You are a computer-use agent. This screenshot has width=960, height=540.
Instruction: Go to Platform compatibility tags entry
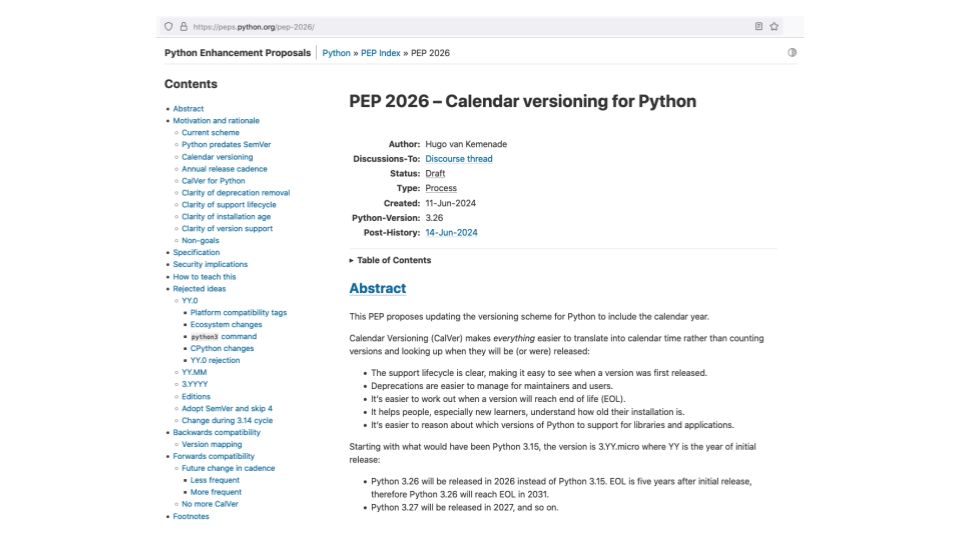[x=238, y=312]
